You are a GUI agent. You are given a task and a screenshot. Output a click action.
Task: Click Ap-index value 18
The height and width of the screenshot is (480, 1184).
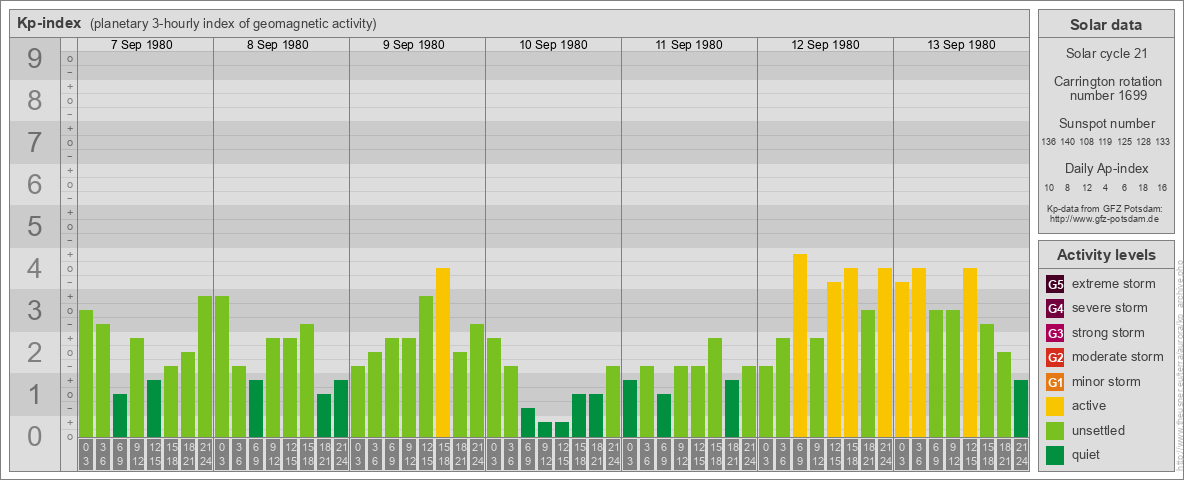click(x=1143, y=187)
